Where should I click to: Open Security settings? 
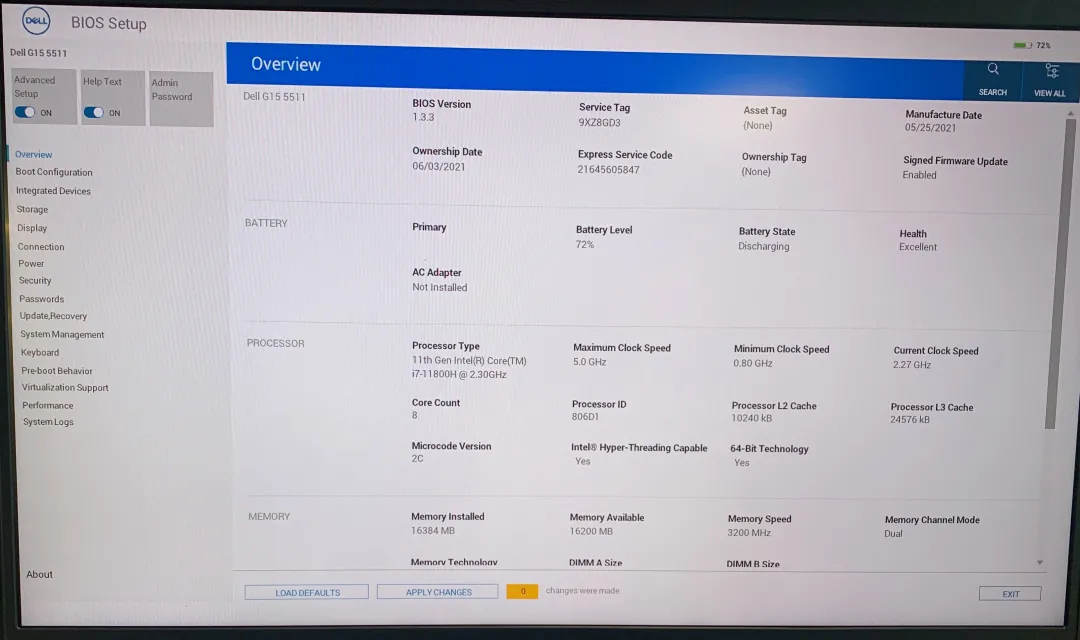34,280
